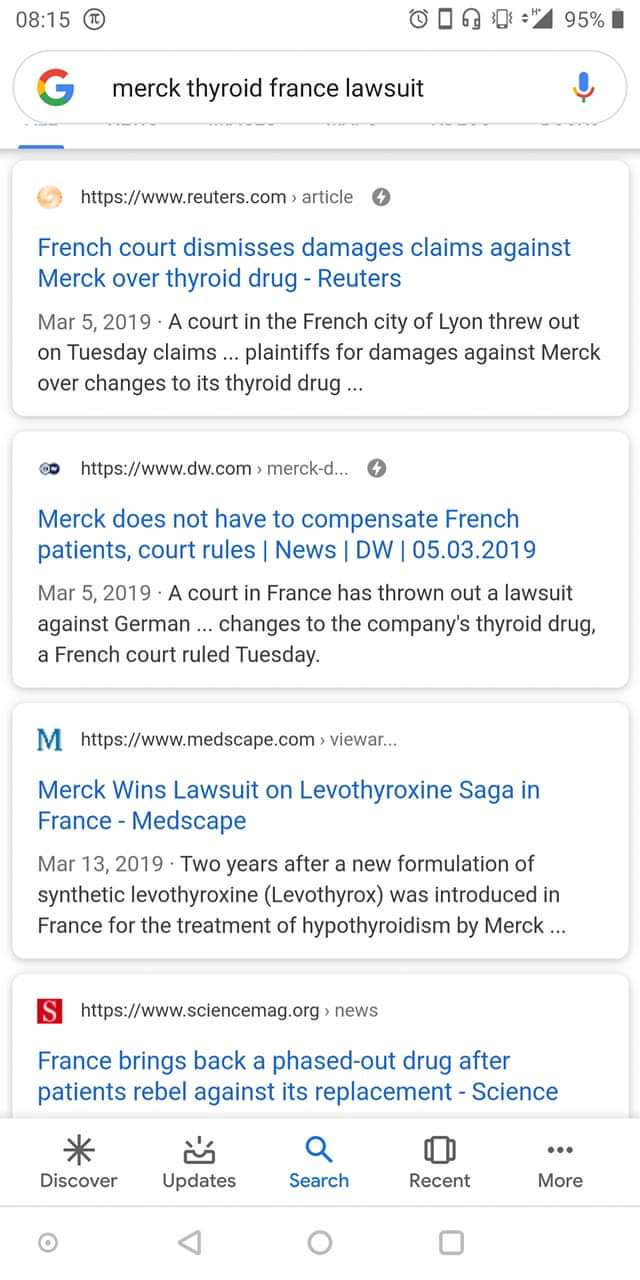Tap the AMP lightning icon beside dw.com
Screen dimensions: 640x1280
click(x=376, y=468)
